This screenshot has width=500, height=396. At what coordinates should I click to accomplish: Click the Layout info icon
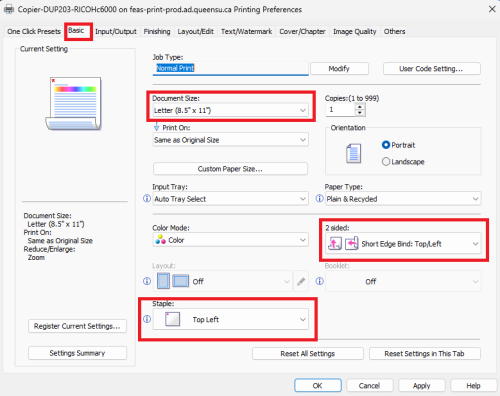tap(147, 281)
